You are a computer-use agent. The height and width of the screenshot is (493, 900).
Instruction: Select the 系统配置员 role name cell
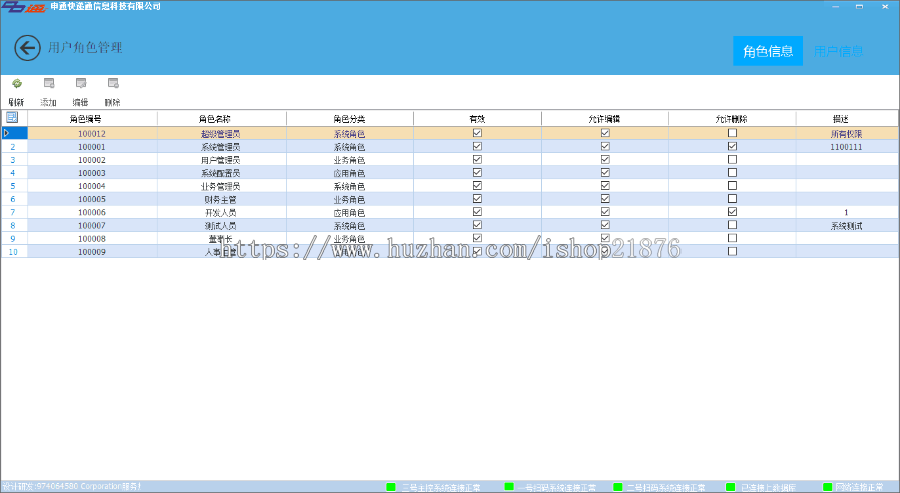coord(221,173)
